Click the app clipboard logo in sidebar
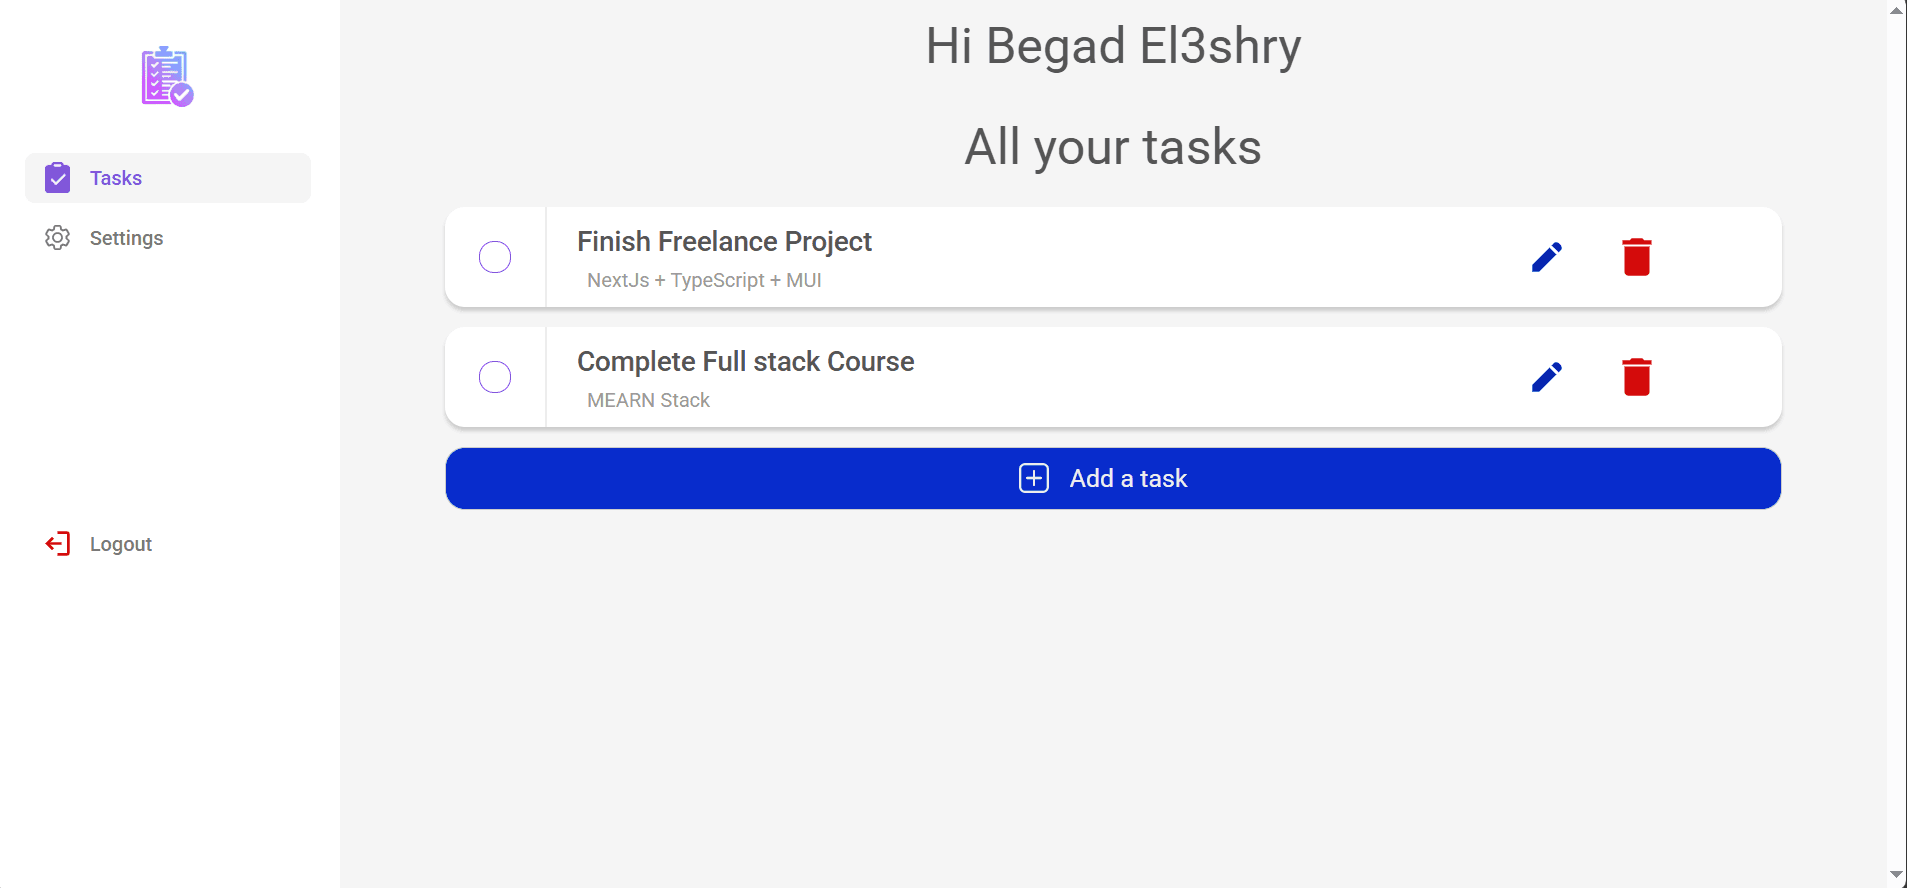Viewport: 1907px width, 888px height. (166, 76)
